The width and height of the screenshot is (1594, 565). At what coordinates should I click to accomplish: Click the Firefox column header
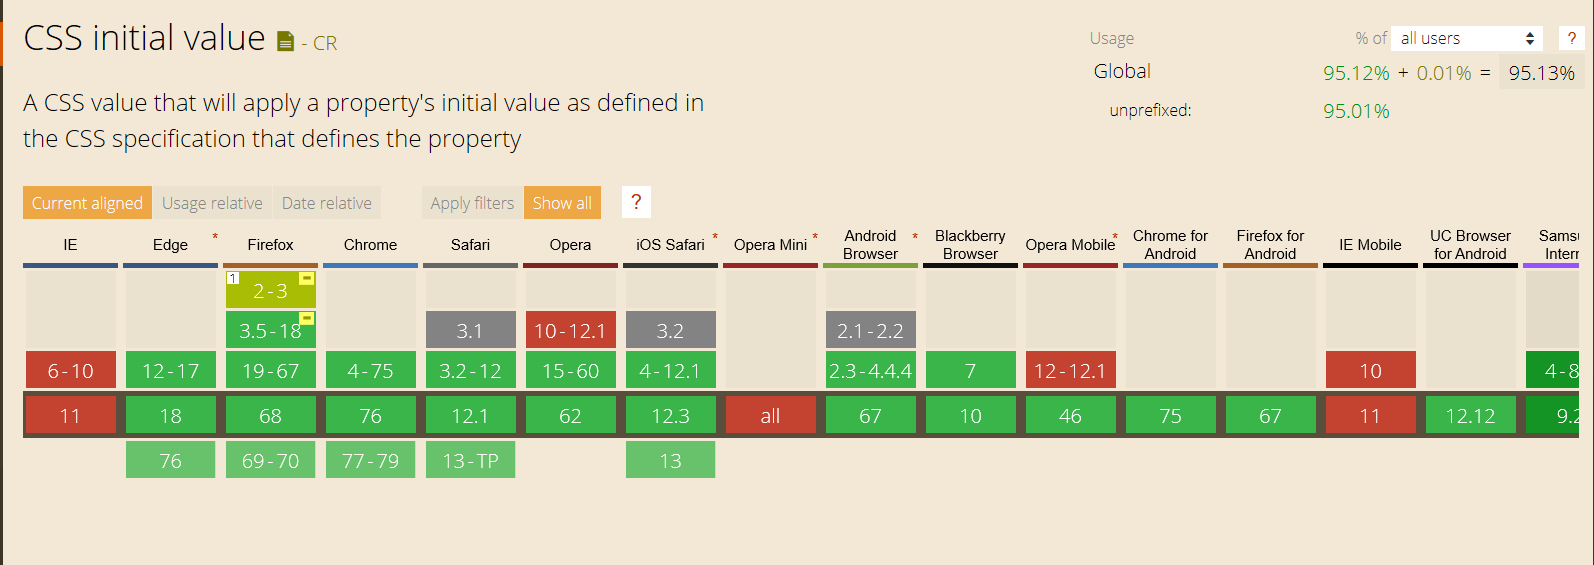[270, 245]
